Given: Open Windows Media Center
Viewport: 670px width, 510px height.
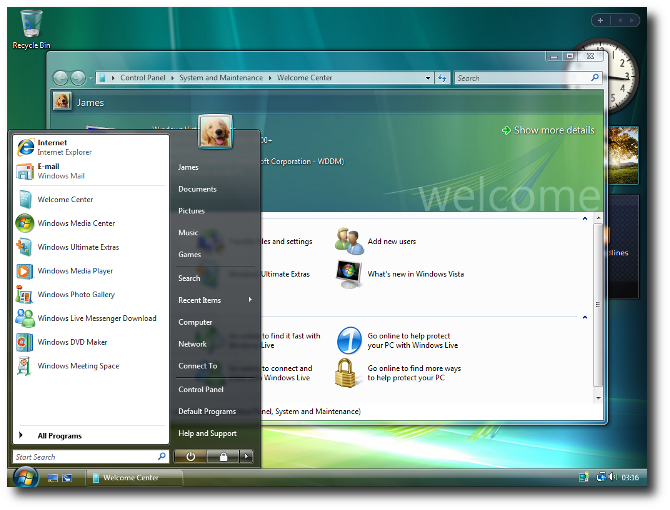Looking at the screenshot, I should (76, 223).
